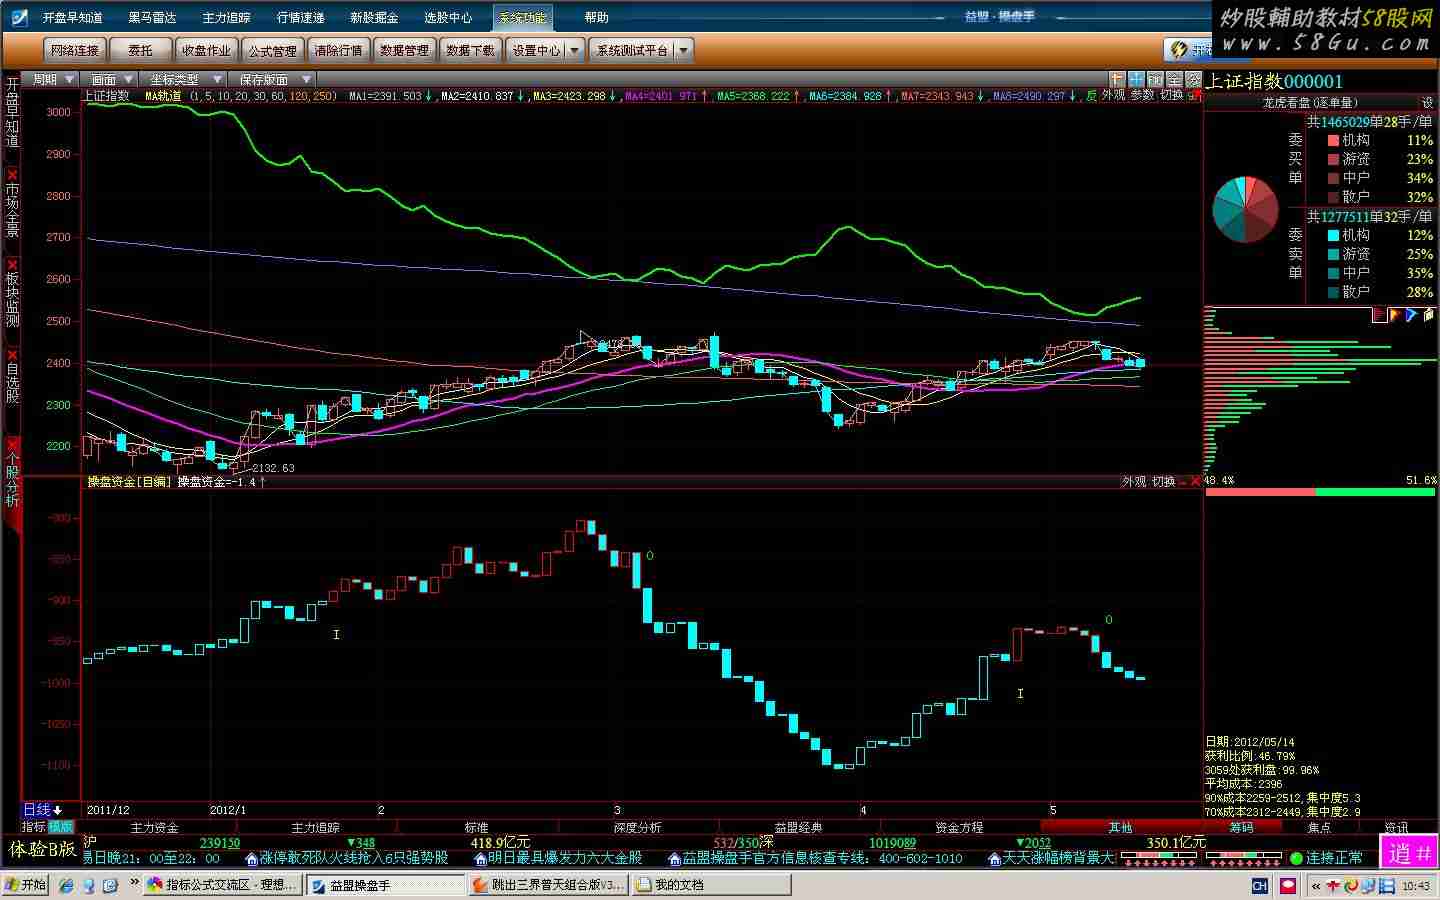Click 切换 in the main chart header

click(x=1171, y=96)
